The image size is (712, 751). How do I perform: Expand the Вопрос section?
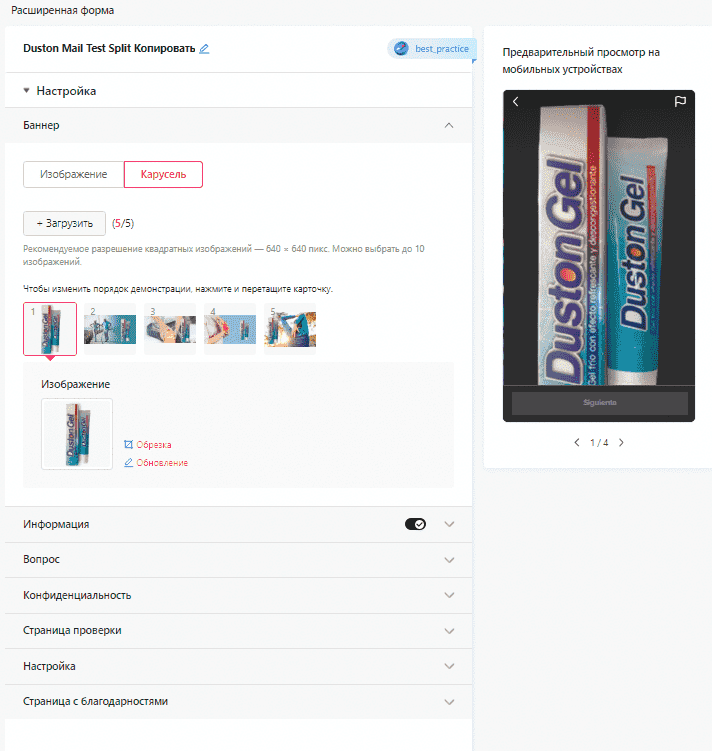(x=449, y=560)
